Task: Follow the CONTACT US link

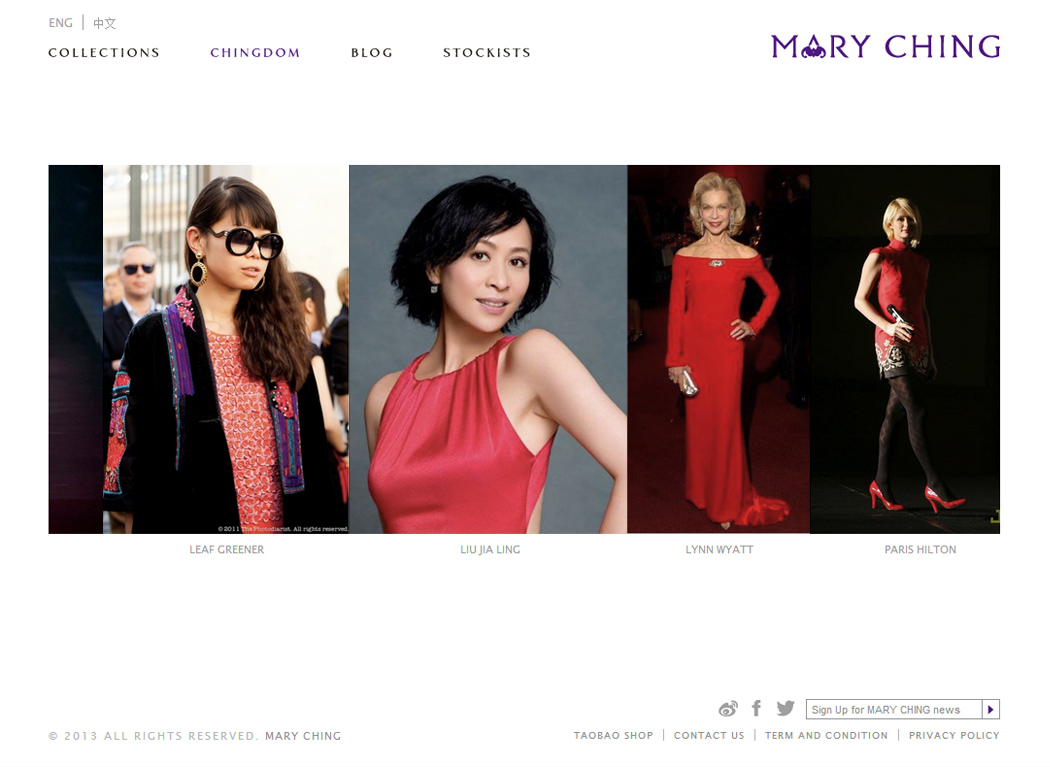Action: pyautogui.click(x=709, y=736)
